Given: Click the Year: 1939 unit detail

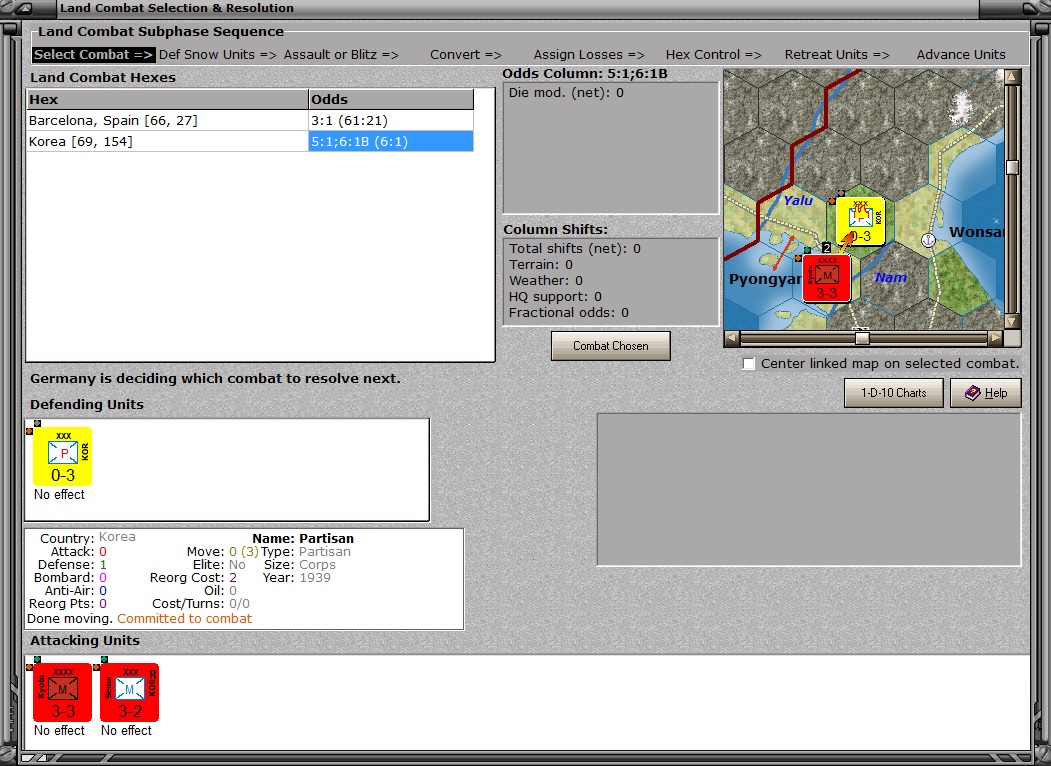Looking at the screenshot, I should (296, 578).
